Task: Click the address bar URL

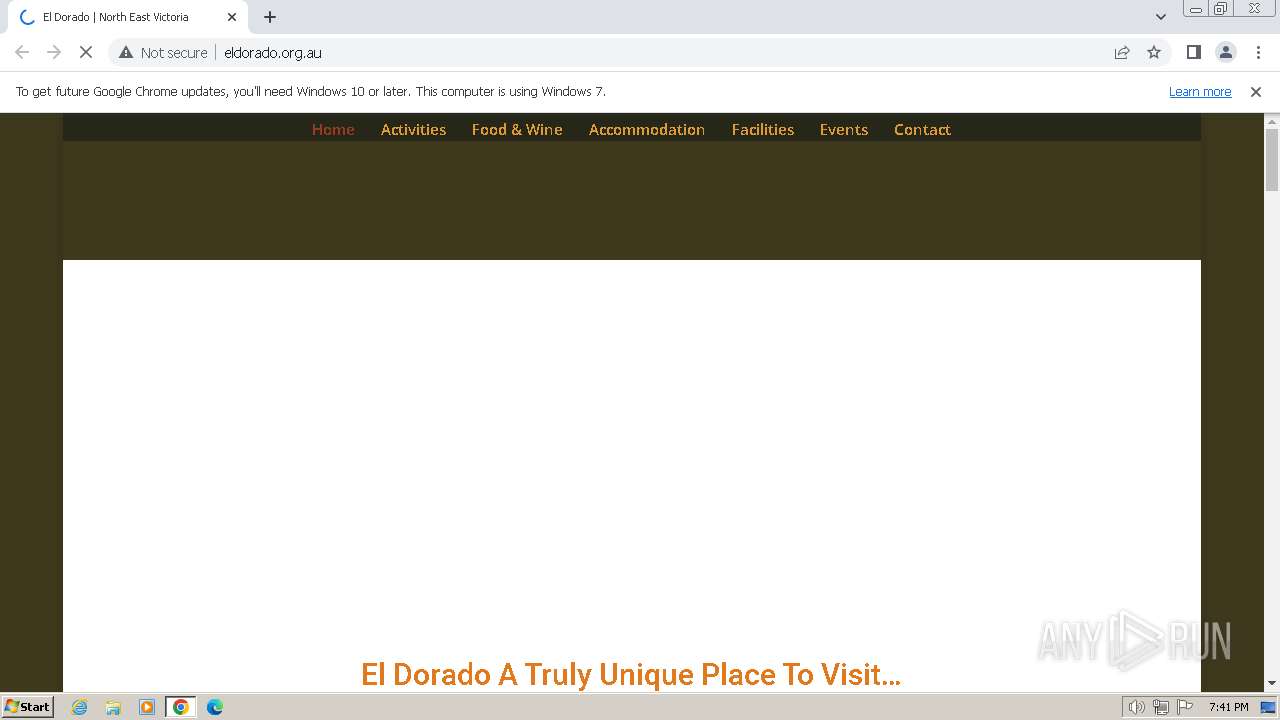Action: [x=273, y=52]
